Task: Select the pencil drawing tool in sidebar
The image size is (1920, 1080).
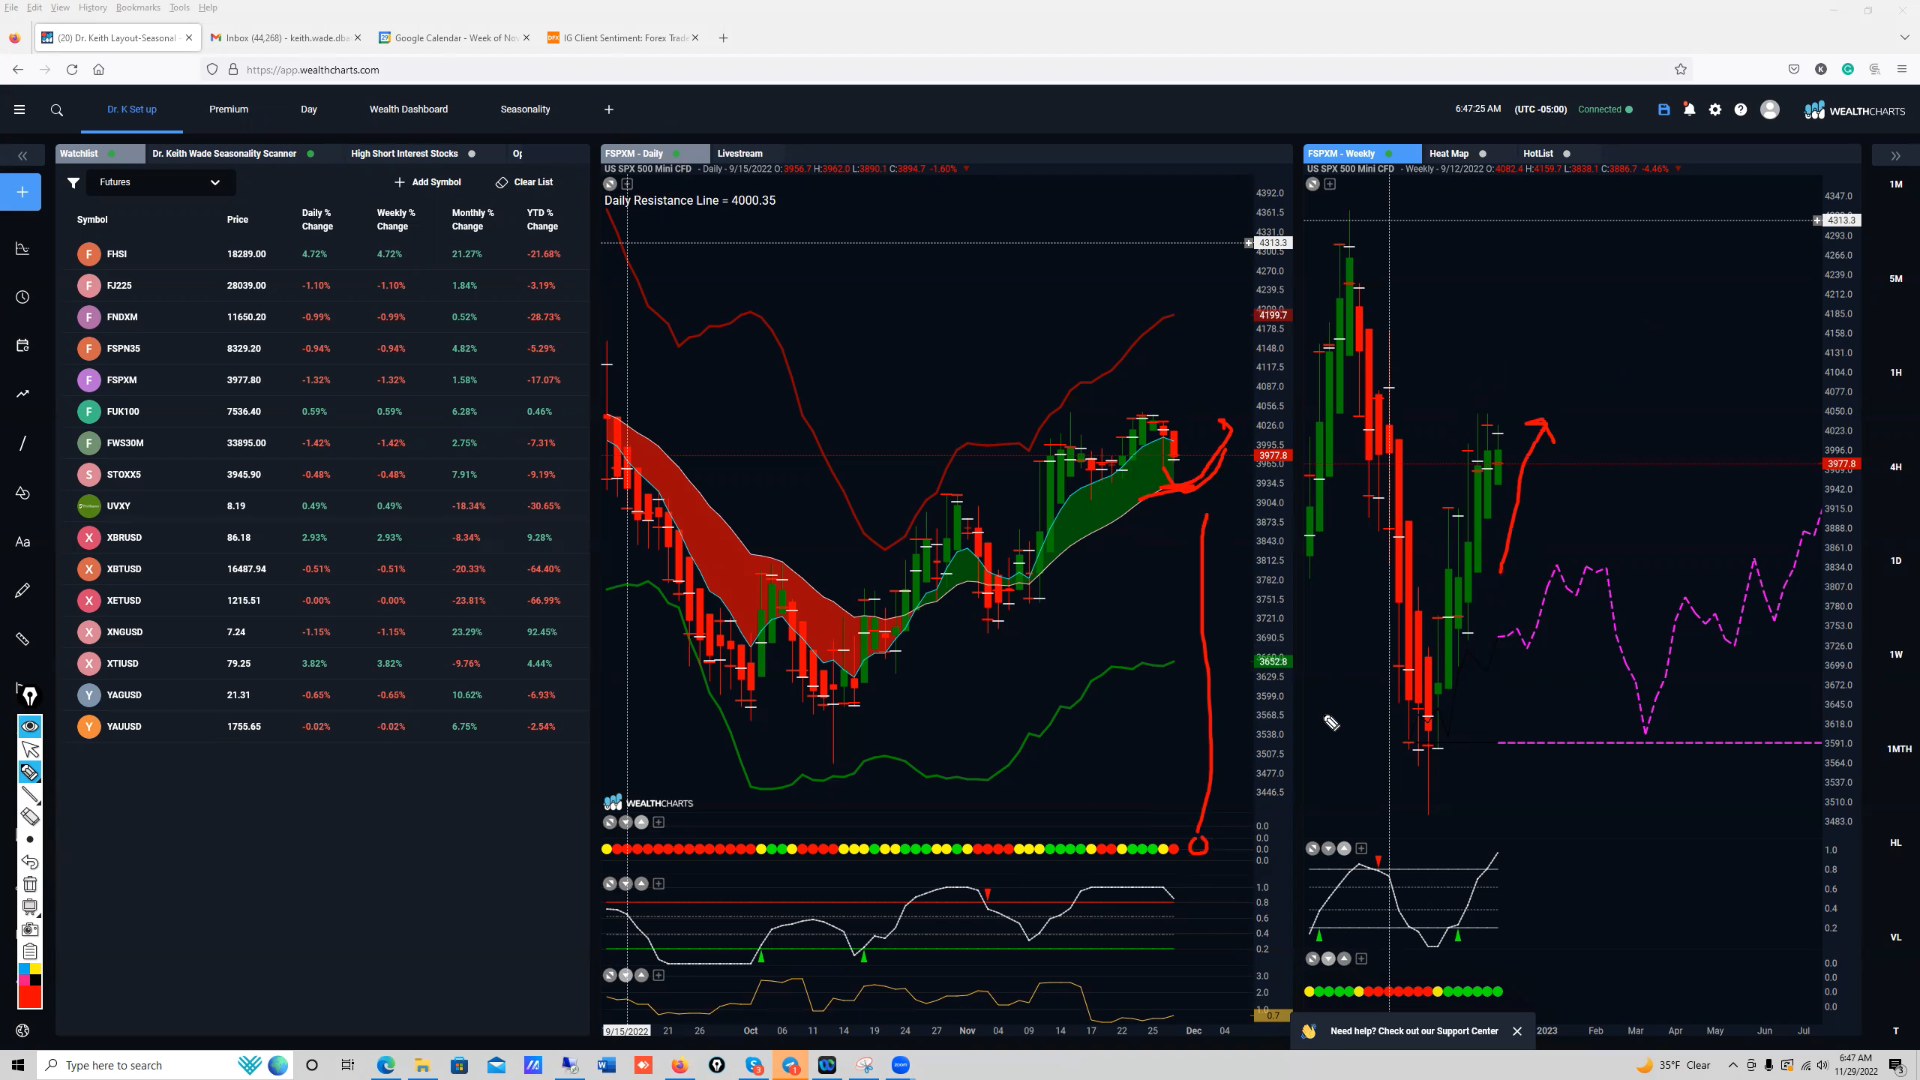Action: click(x=23, y=591)
